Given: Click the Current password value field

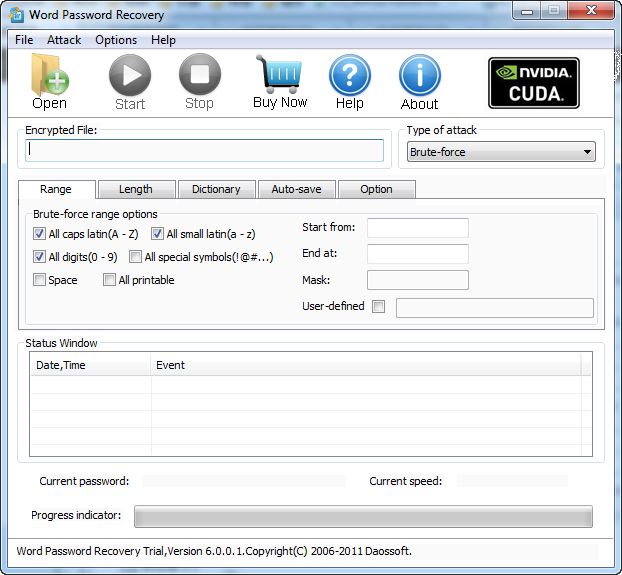Looking at the screenshot, I should (x=244, y=481).
